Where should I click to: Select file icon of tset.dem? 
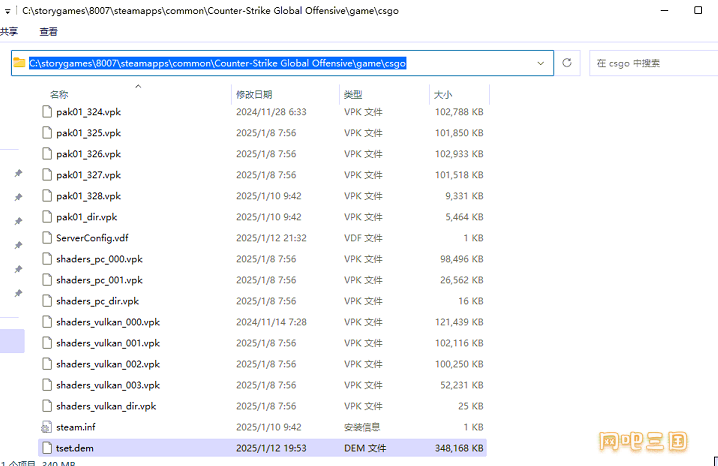[47, 448]
